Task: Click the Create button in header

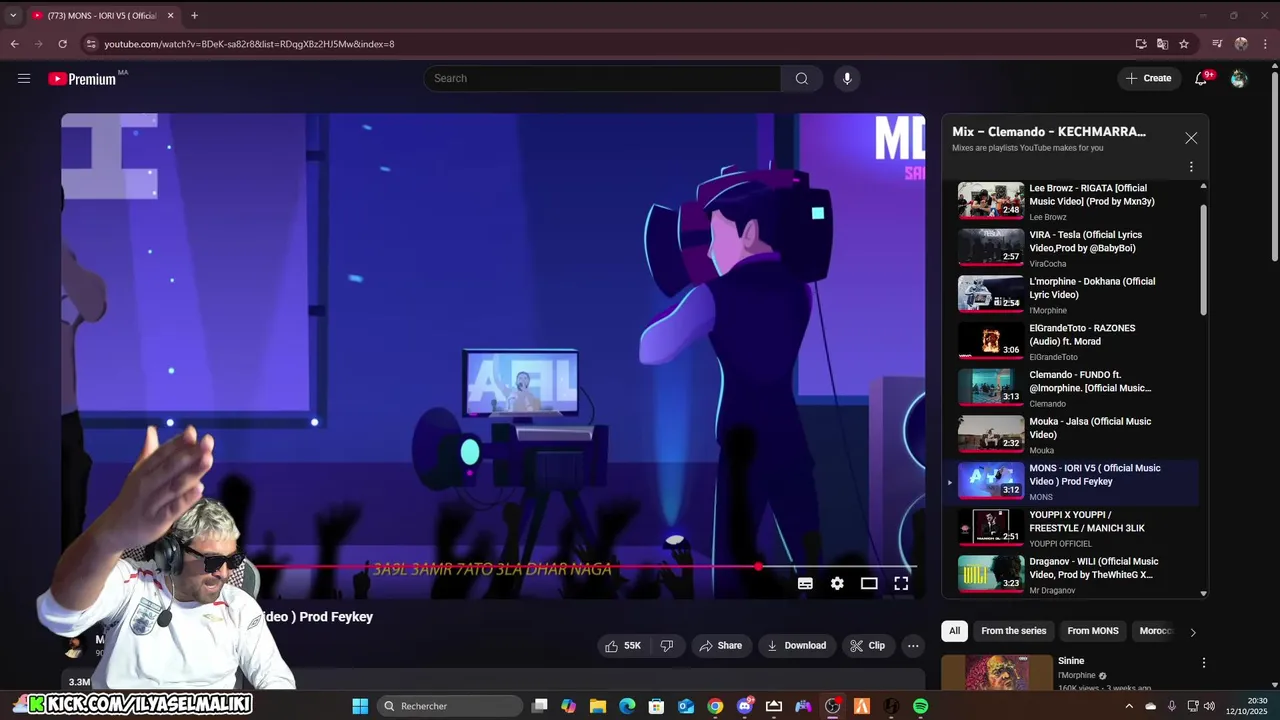Action: pyautogui.click(x=1149, y=78)
